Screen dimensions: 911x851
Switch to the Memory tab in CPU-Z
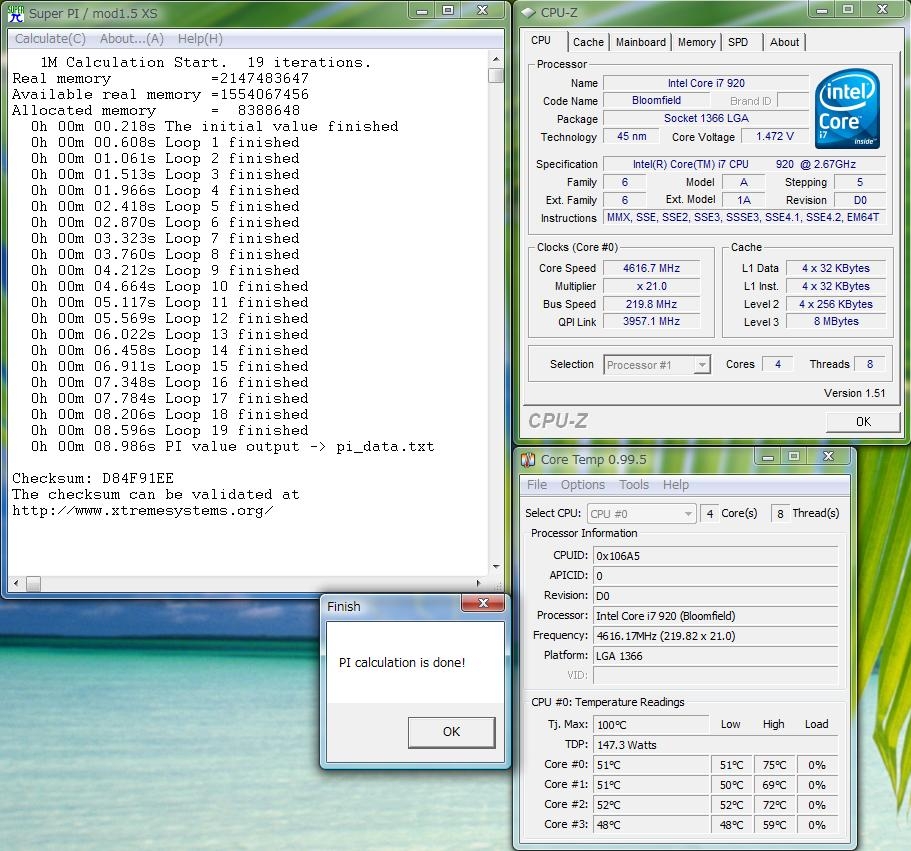point(696,42)
